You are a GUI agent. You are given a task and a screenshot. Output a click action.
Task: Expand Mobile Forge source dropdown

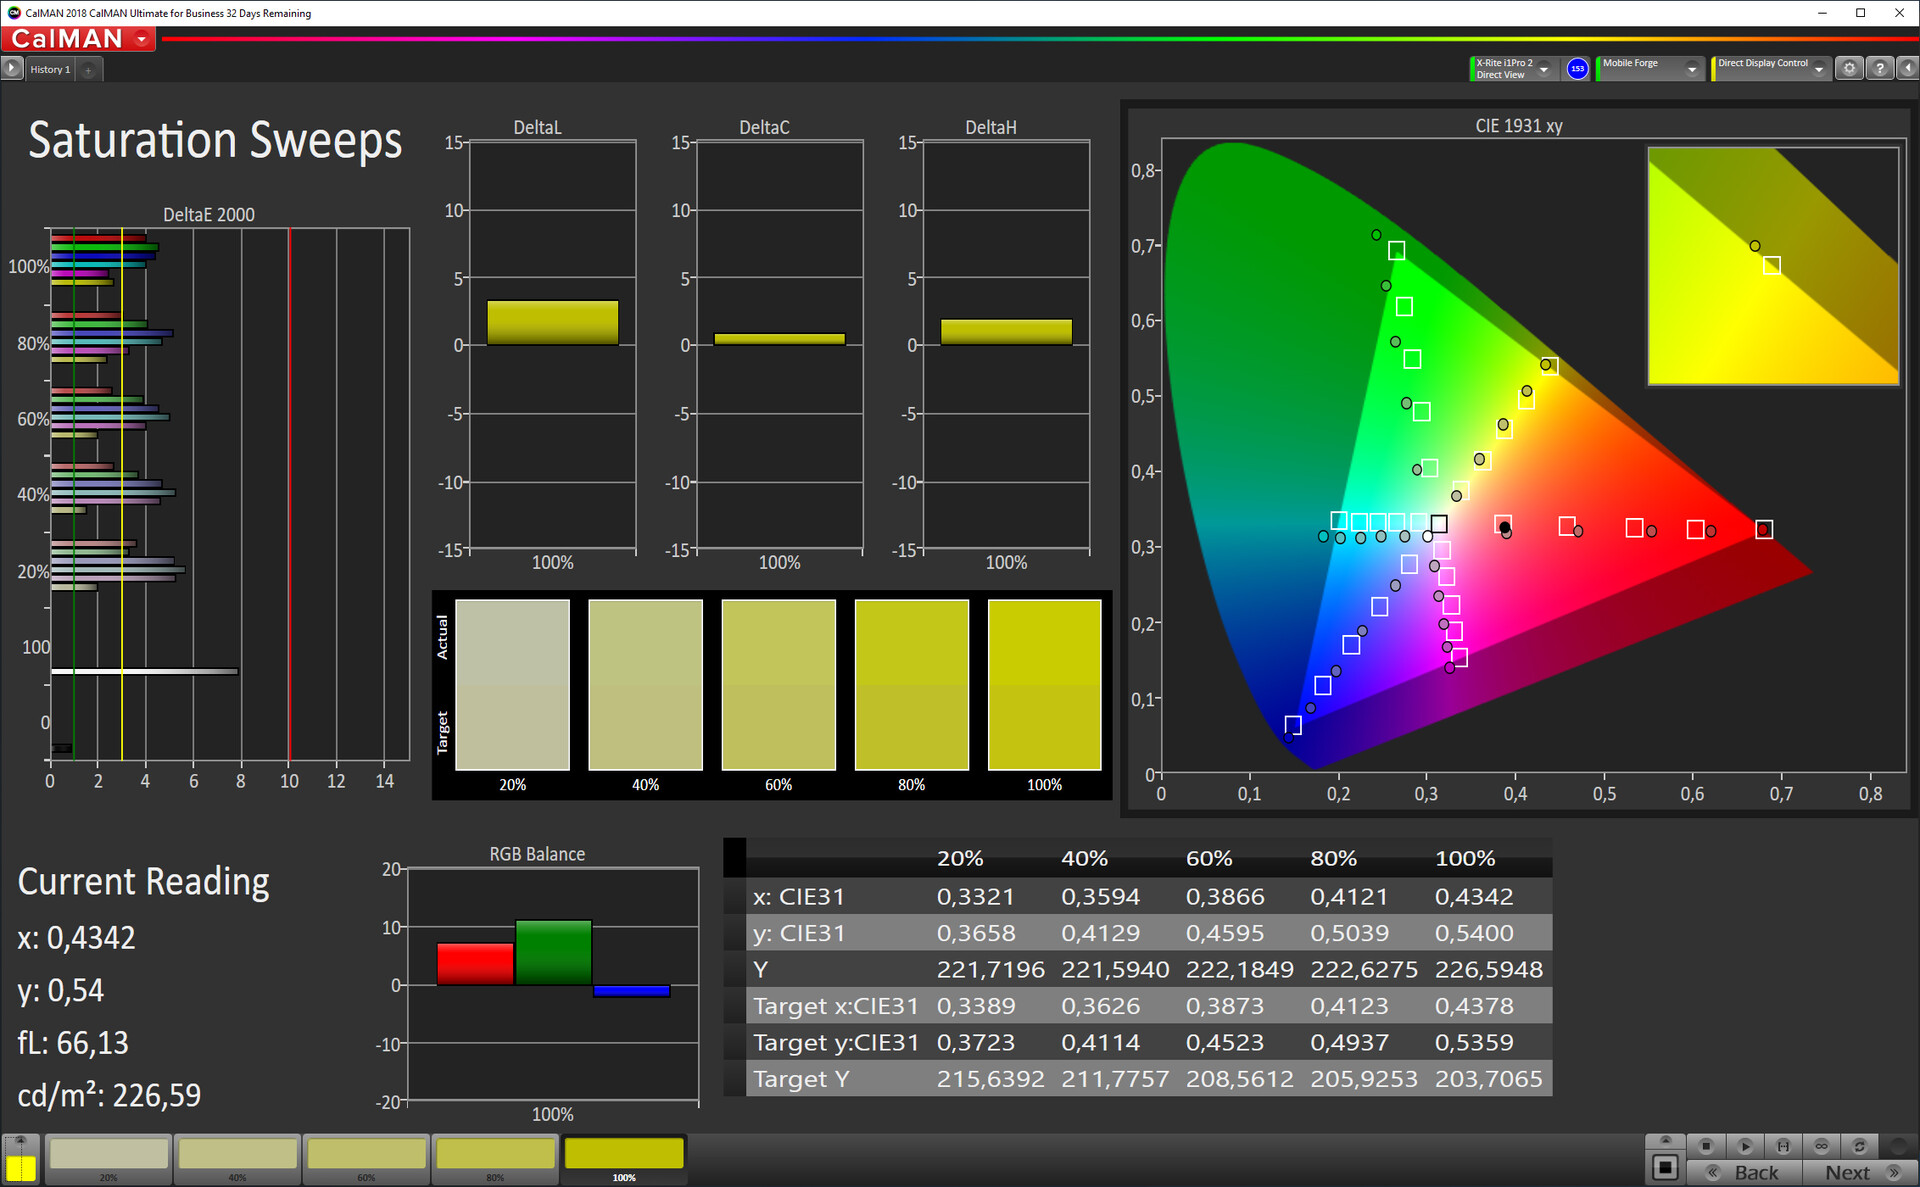coord(1692,69)
